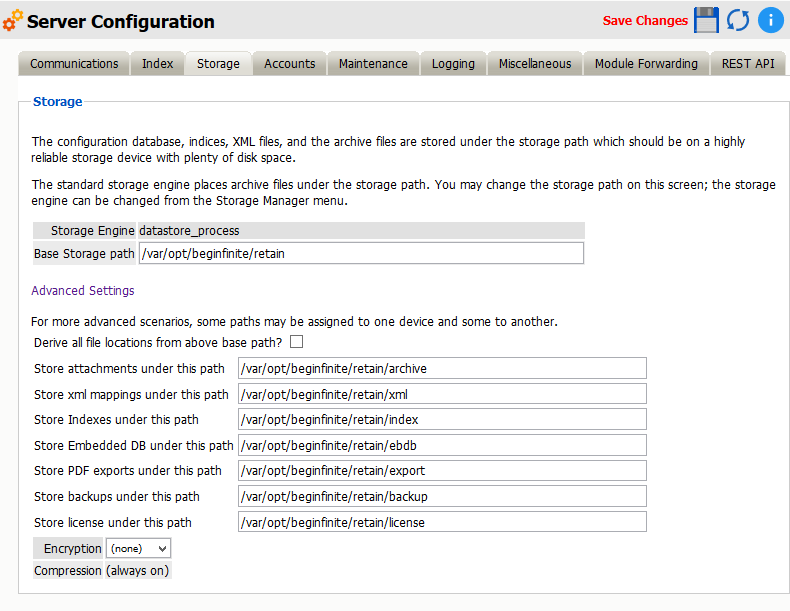Click the Store license path field
The image size is (790, 611).
(442, 522)
